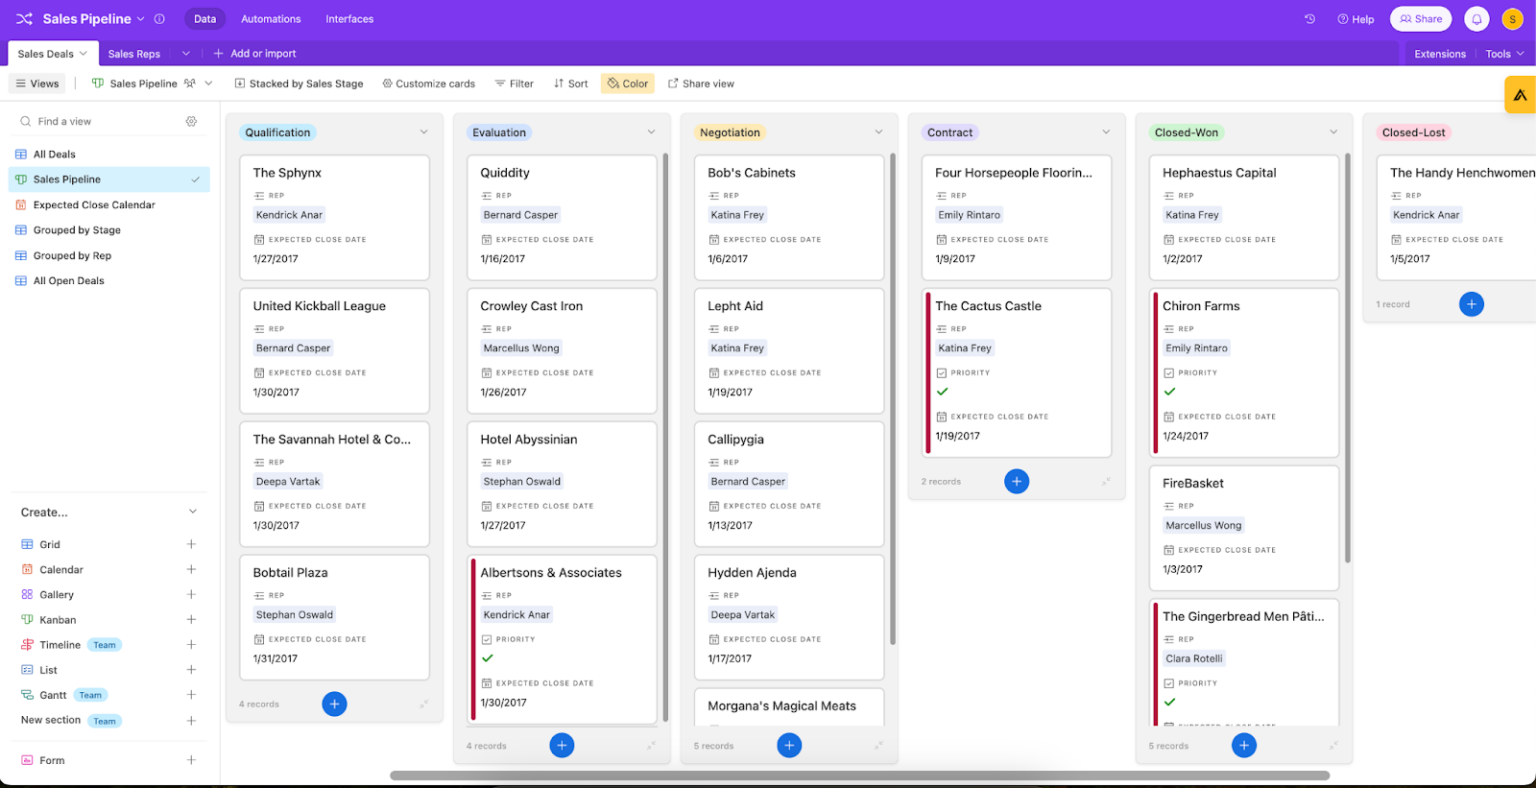This screenshot has height=788, width=1536.
Task: Expand the Create section in sidebar
Action: pos(191,511)
